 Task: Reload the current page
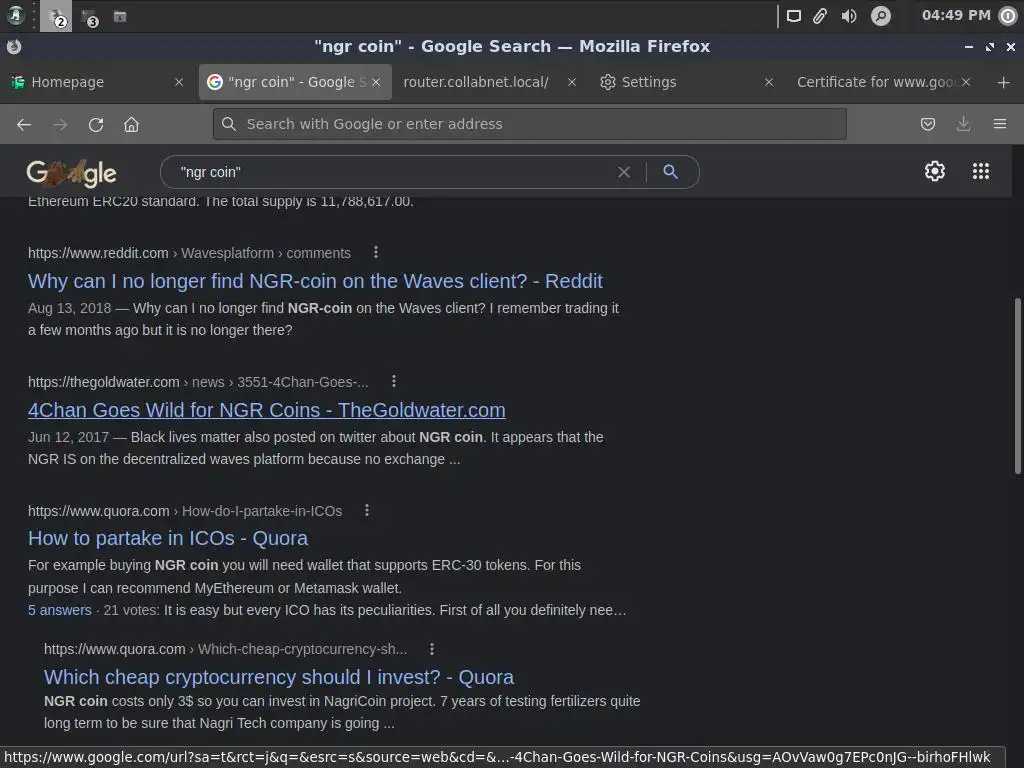[96, 124]
